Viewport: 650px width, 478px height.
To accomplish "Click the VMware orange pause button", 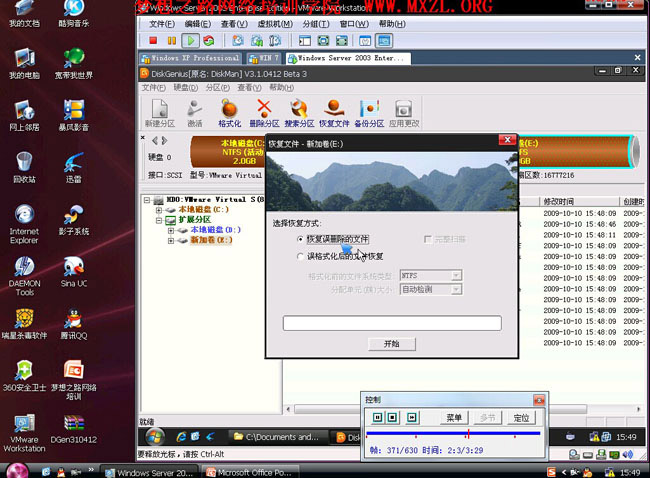I will tap(172, 41).
